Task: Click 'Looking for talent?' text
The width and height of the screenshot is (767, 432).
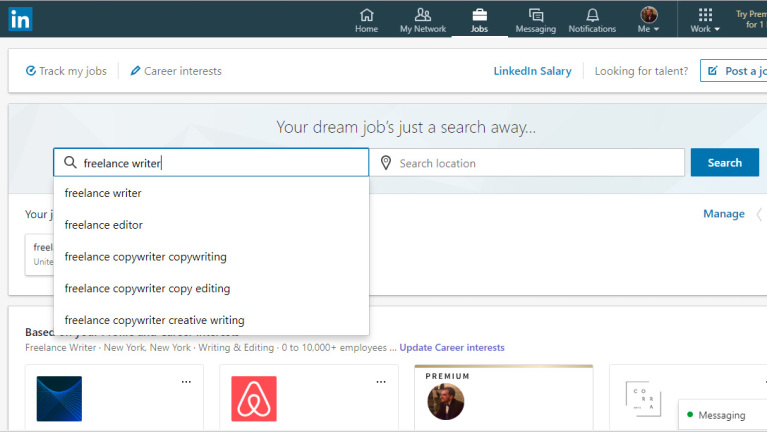Action: (x=641, y=71)
